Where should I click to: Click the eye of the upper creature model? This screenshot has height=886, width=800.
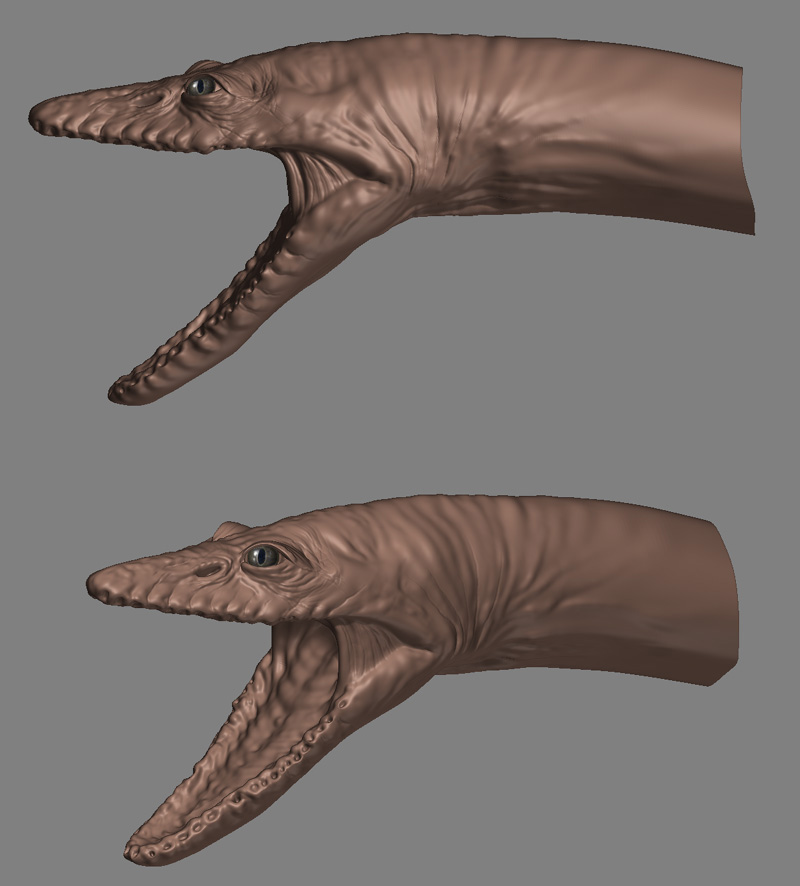tap(202, 85)
